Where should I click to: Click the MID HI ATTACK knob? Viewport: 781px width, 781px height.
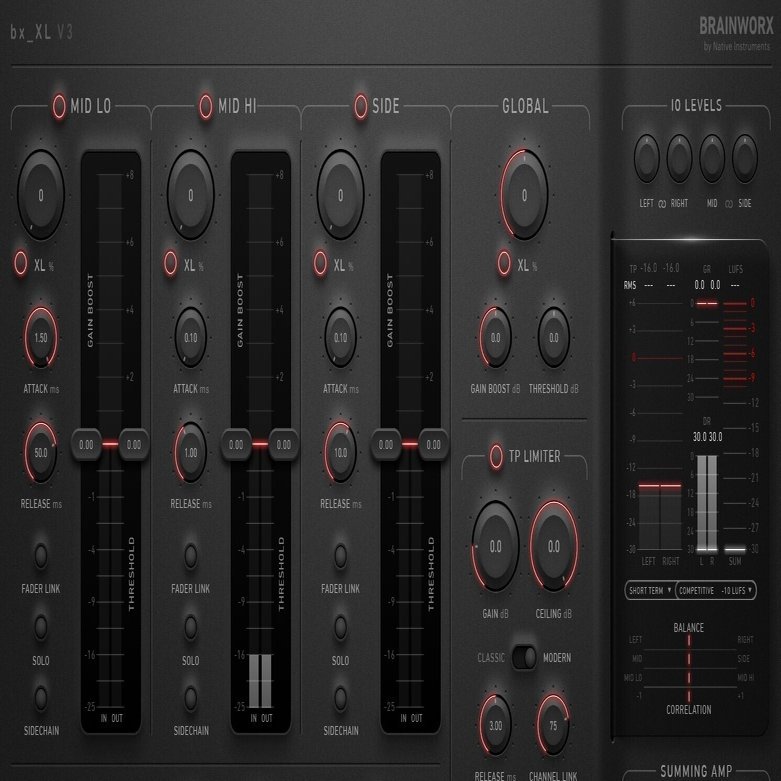191,338
